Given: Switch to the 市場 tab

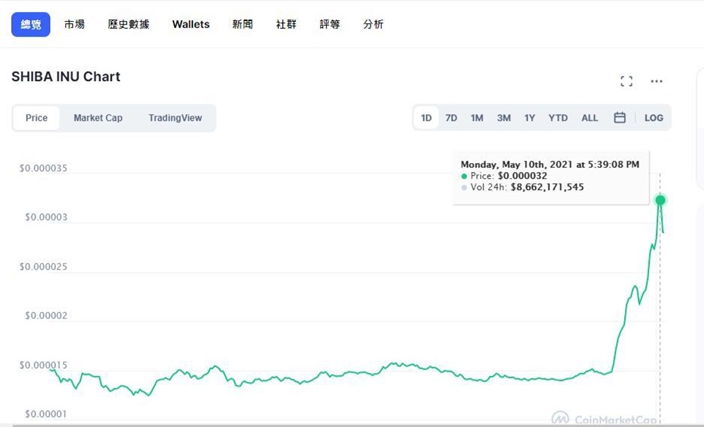Looking at the screenshot, I should click(74, 24).
